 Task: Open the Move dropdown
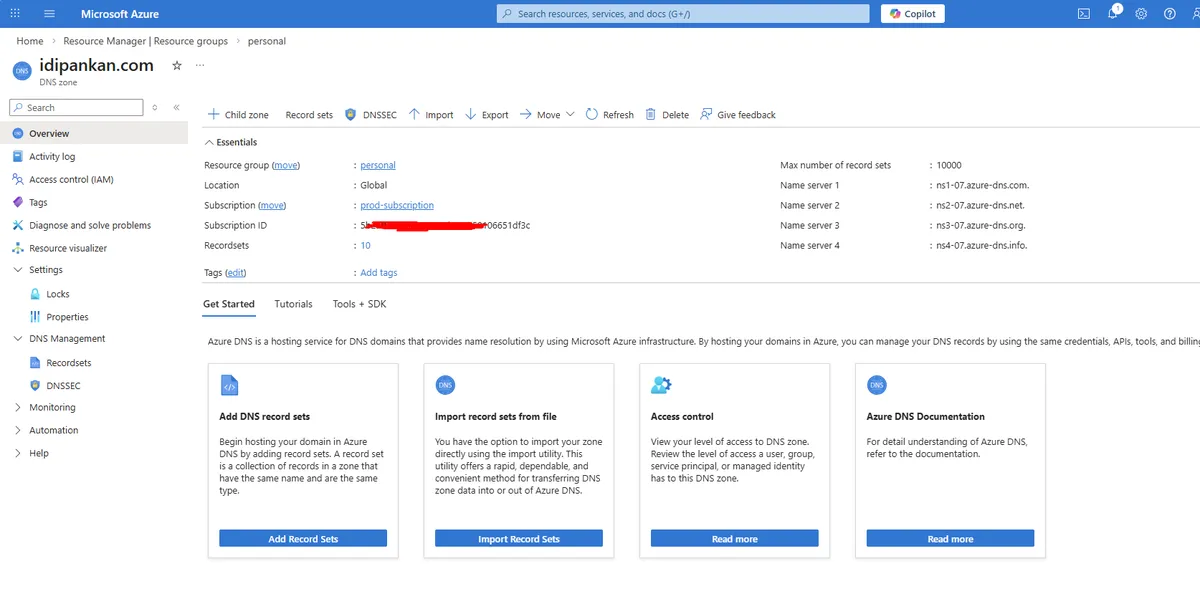546,114
